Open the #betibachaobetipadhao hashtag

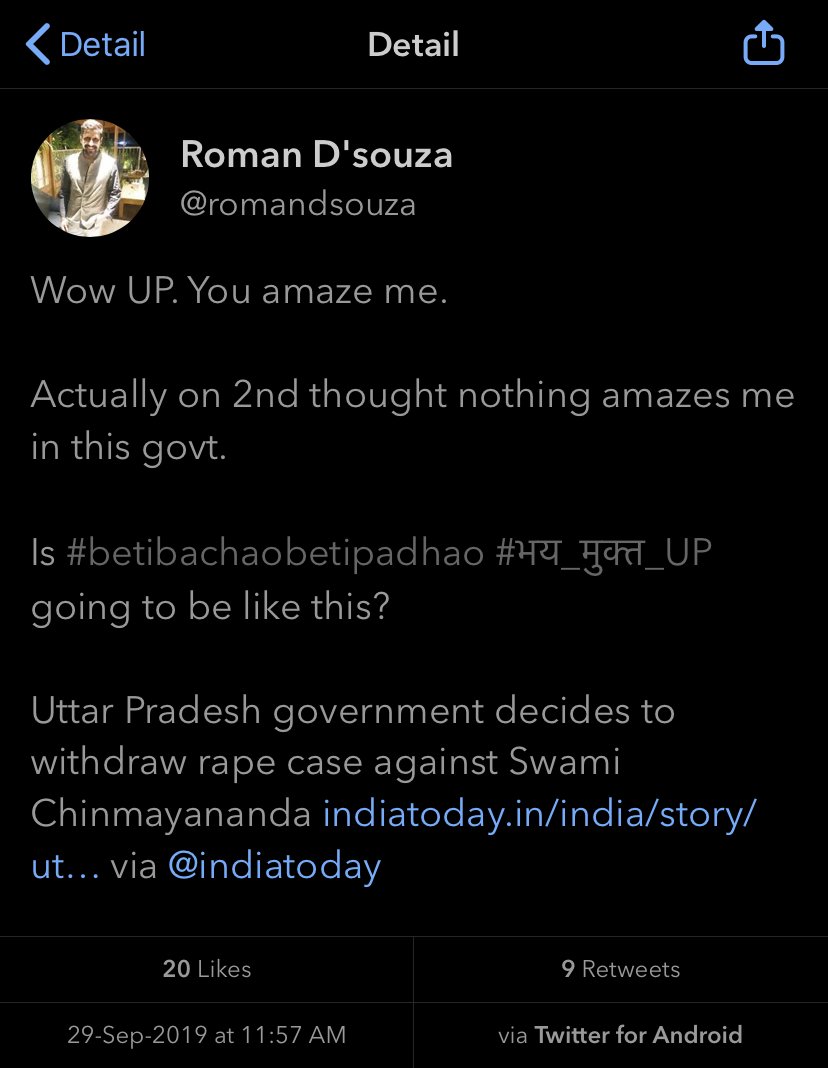pyautogui.click(x=275, y=553)
